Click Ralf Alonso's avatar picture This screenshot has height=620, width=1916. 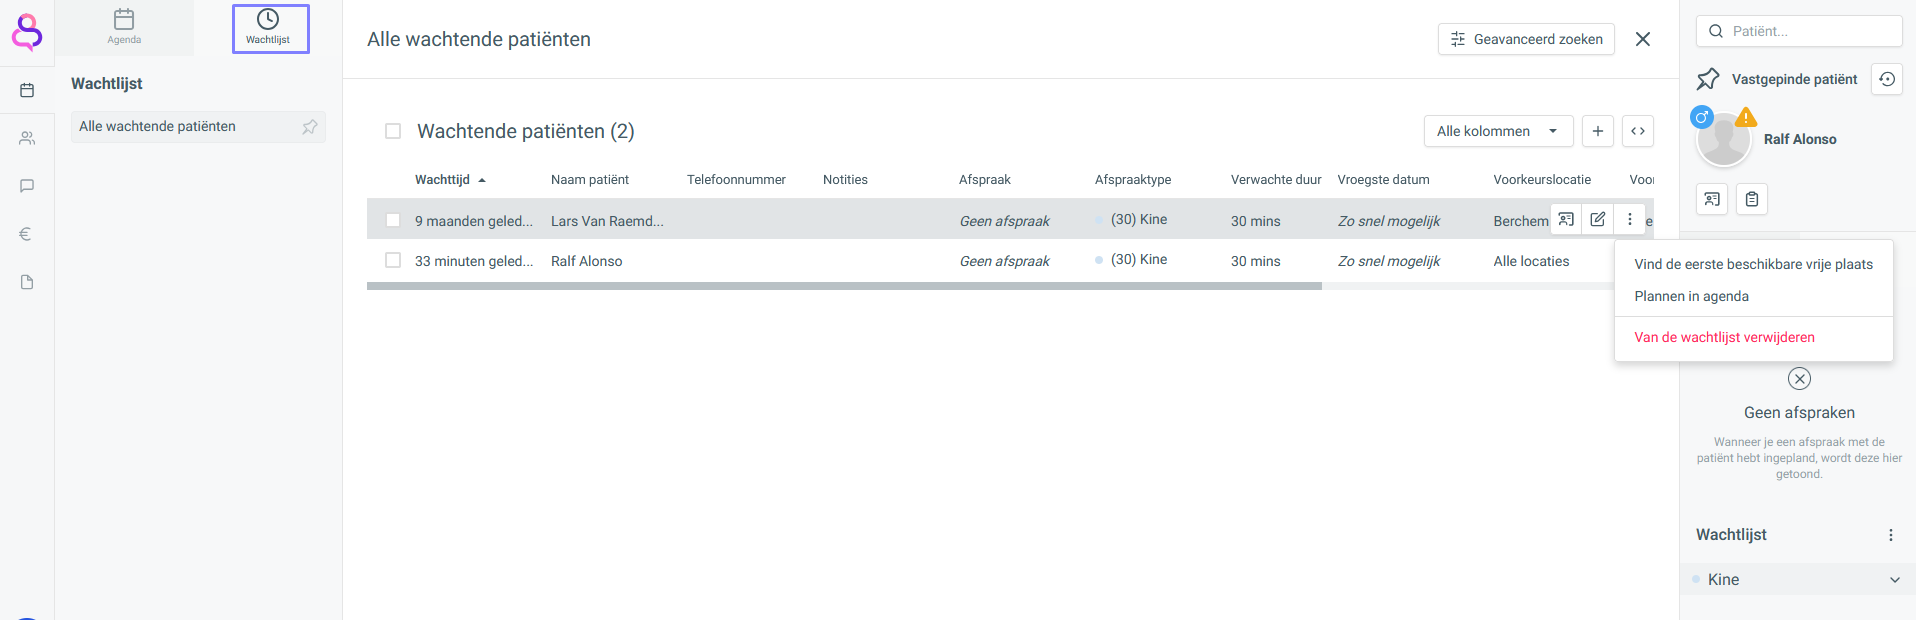(x=1724, y=141)
